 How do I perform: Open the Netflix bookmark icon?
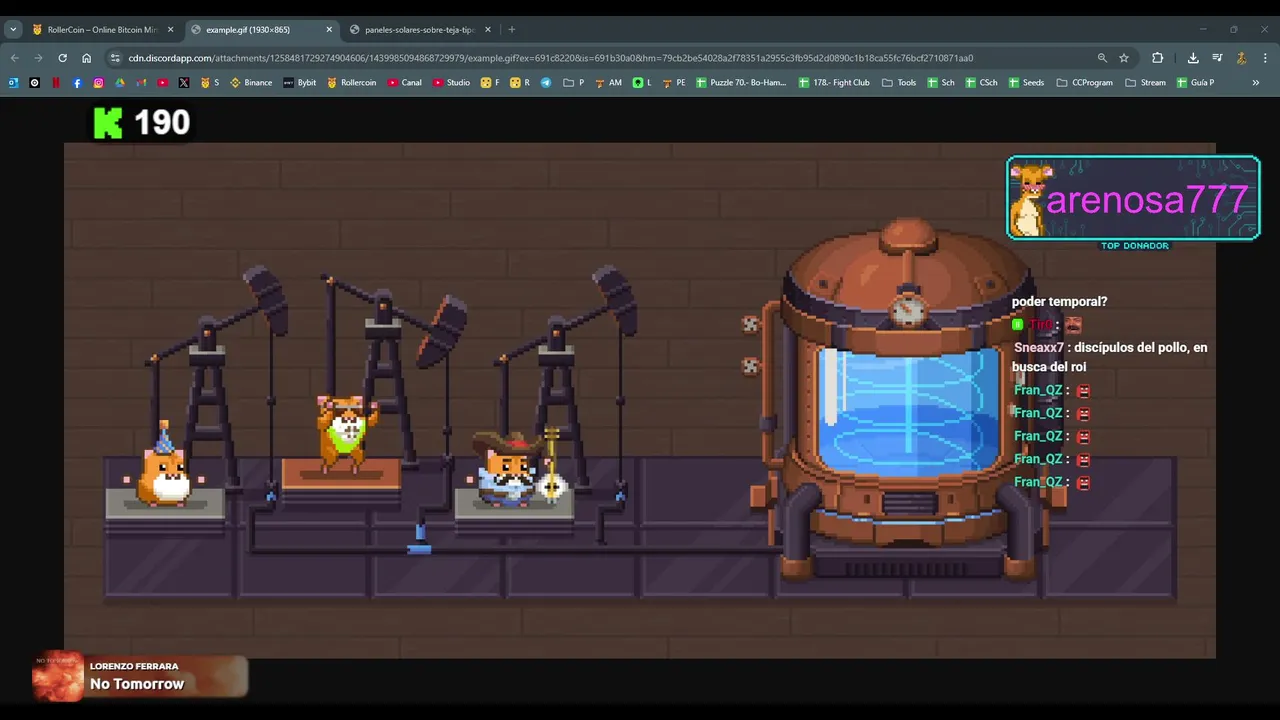(x=56, y=82)
